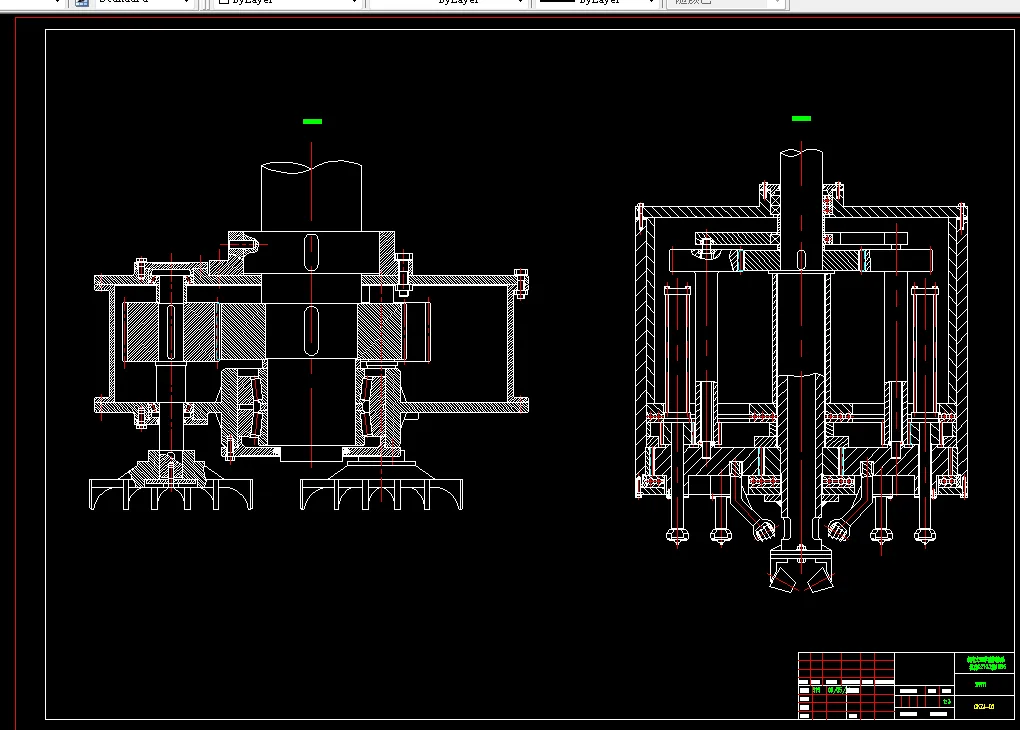Open the linetype ByLayer dropdown in the middle
The height and width of the screenshot is (730, 1020).
tap(448, 3)
